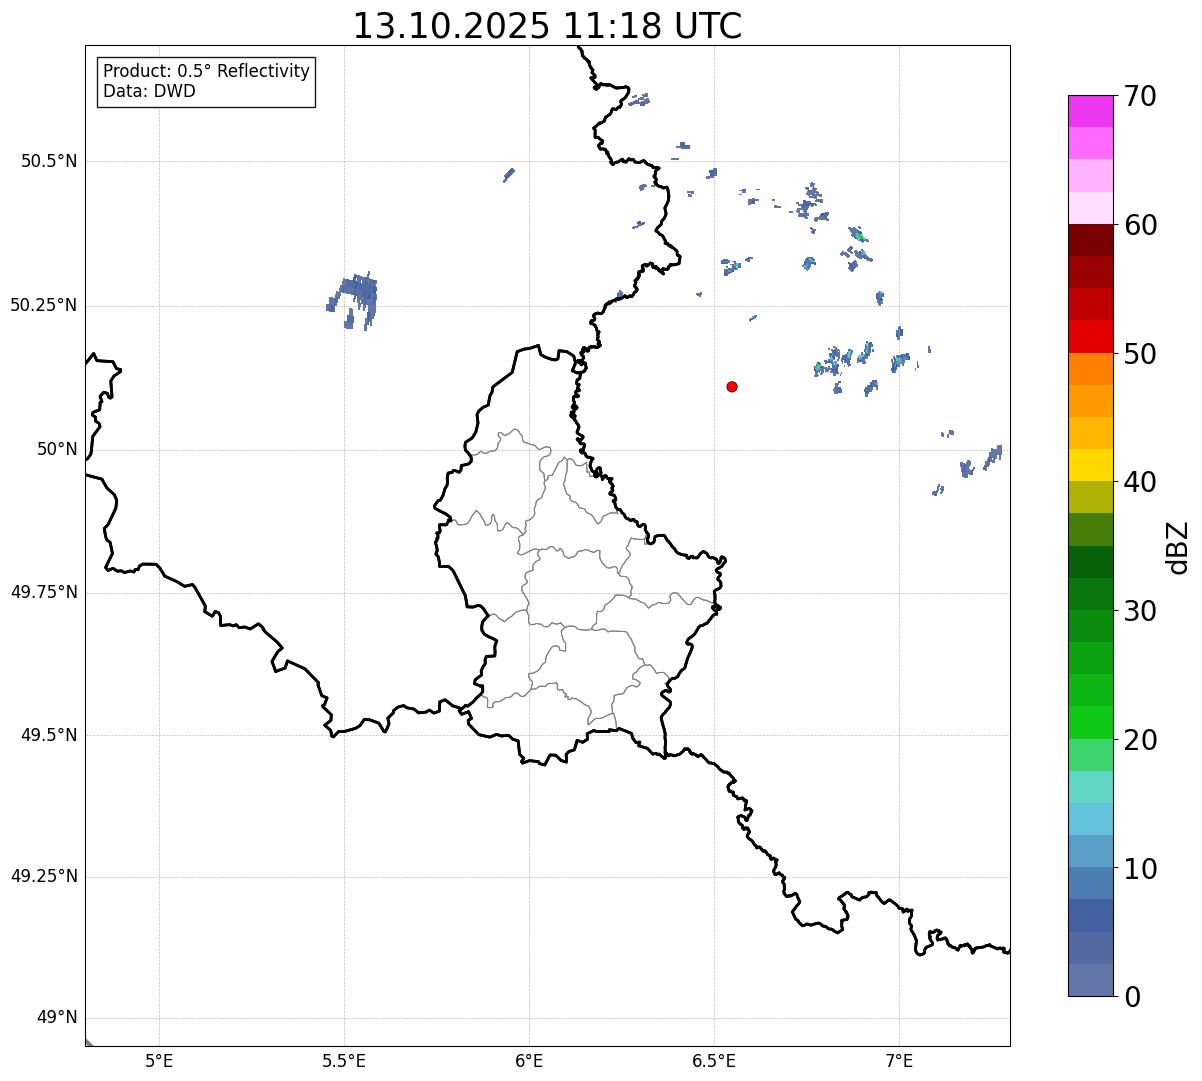Click the 6°E longitude label
1202x1081 pixels.
(529, 1061)
